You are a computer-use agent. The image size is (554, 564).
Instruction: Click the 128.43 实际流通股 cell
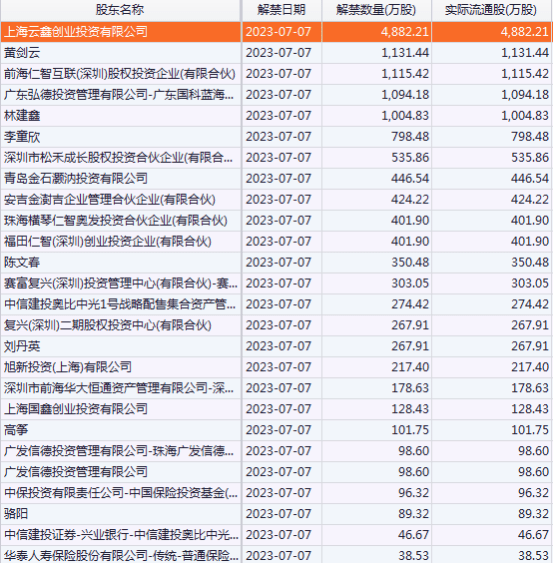(x=492, y=409)
